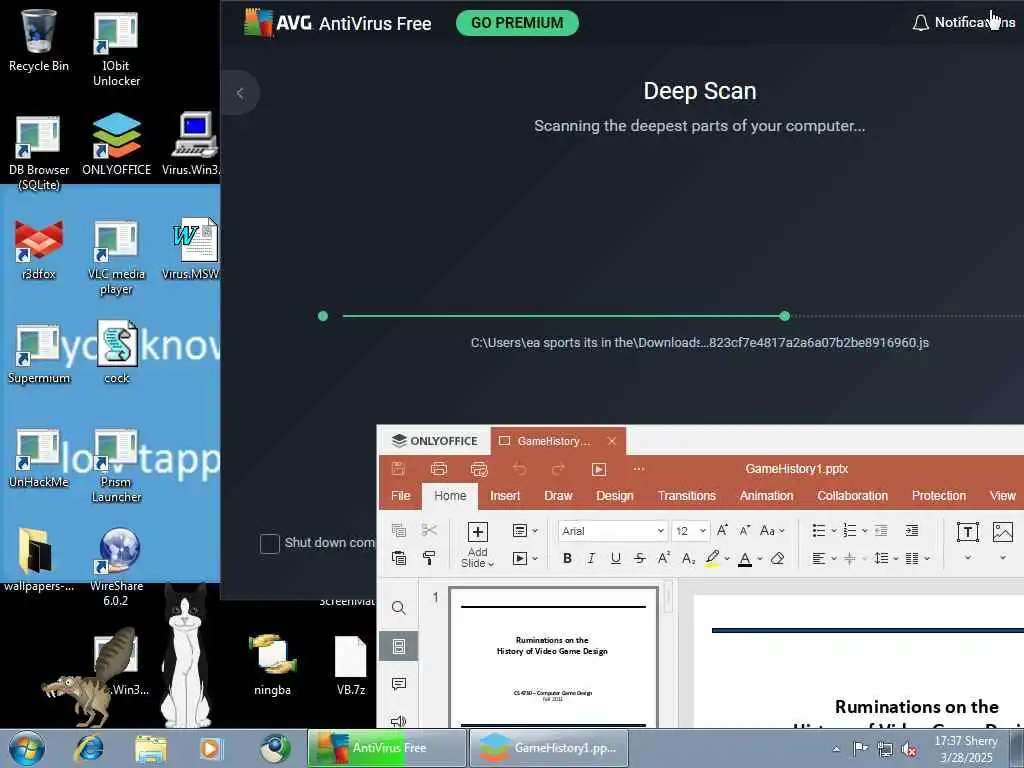
Task: Select slide 1 thumbnail
Action: tap(553, 658)
